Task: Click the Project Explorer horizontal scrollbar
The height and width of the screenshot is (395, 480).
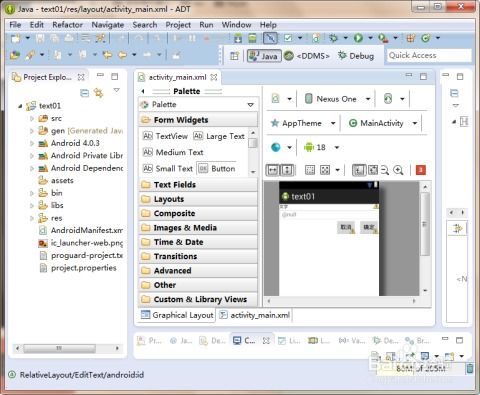Action: 67,348
